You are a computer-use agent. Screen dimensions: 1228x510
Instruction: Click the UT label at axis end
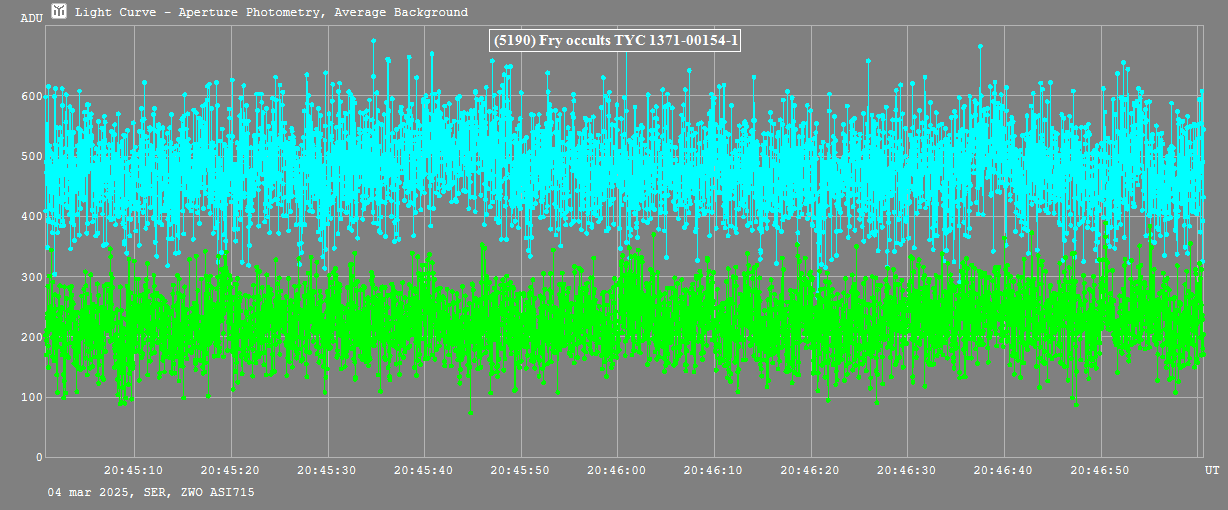1211,469
